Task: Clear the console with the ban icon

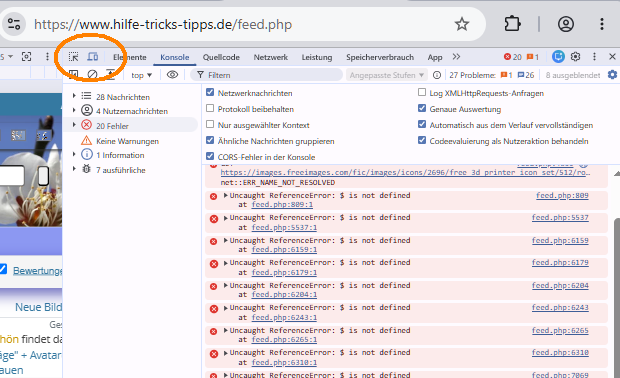Action: pyautogui.click(x=92, y=75)
